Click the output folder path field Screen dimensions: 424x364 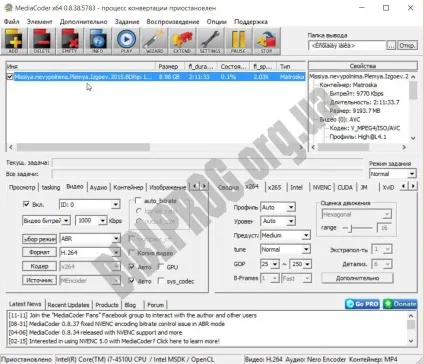click(x=347, y=46)
